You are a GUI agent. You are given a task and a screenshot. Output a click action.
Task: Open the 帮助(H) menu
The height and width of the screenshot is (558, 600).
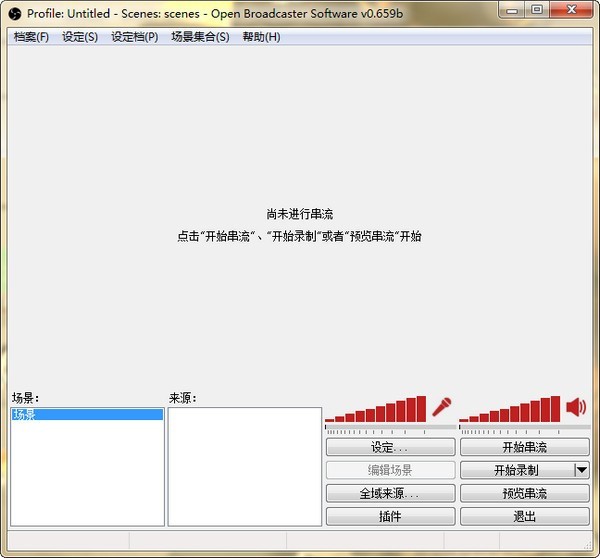[261, 37]
